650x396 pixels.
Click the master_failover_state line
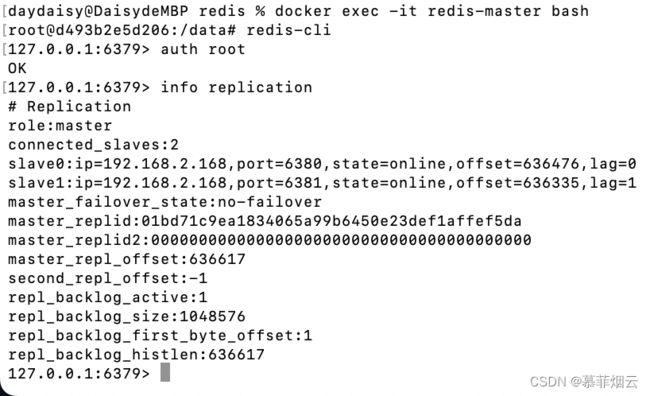[165, 202]
